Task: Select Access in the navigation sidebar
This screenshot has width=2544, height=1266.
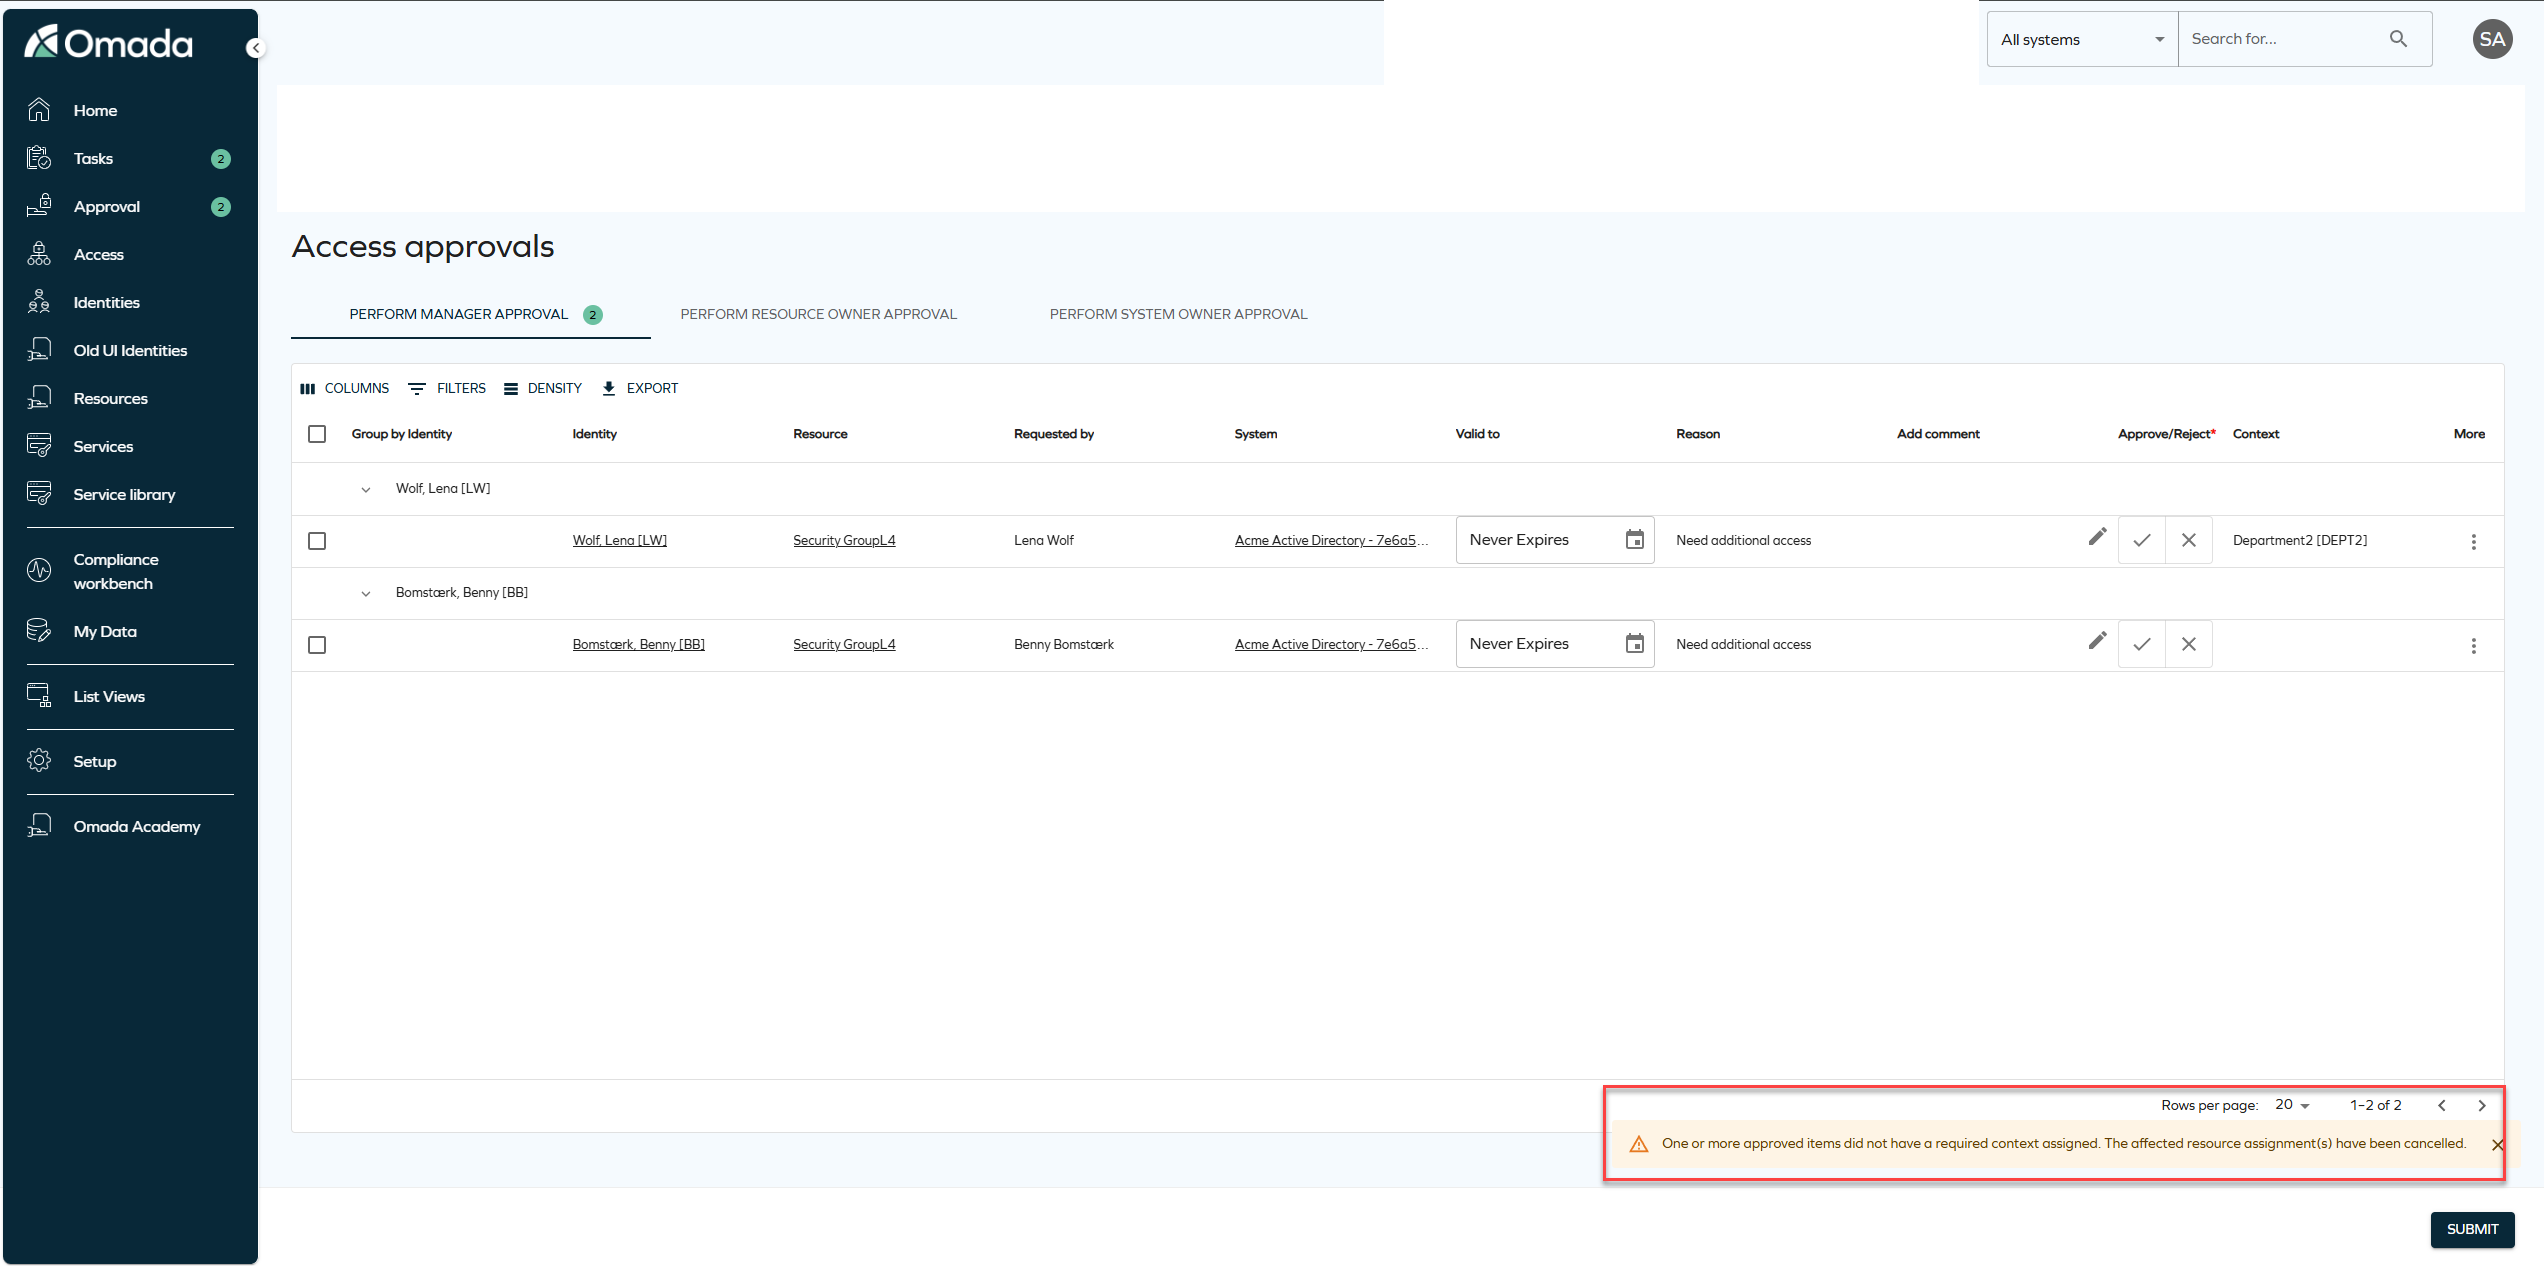Action: click(99, 254)
